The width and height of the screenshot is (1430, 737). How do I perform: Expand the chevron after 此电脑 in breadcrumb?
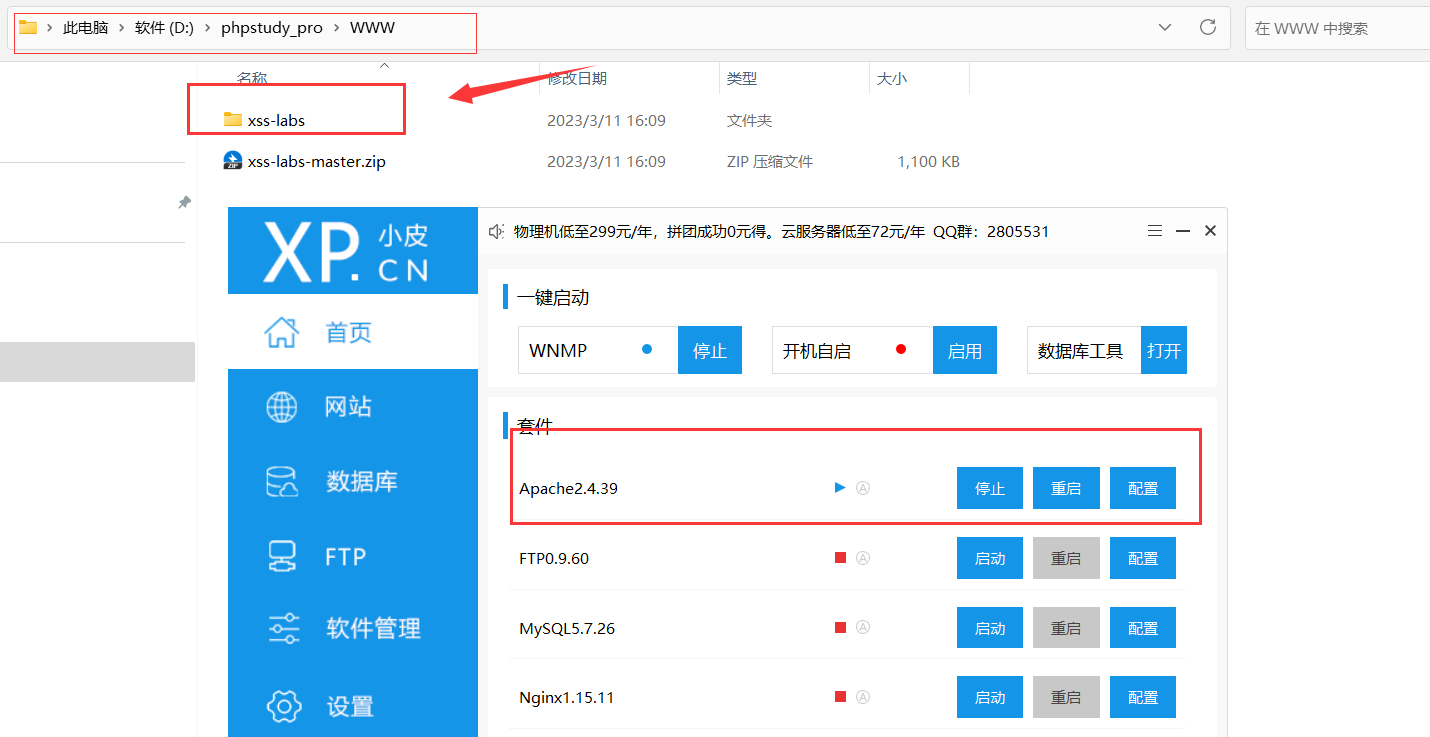(x=122, y=28)
